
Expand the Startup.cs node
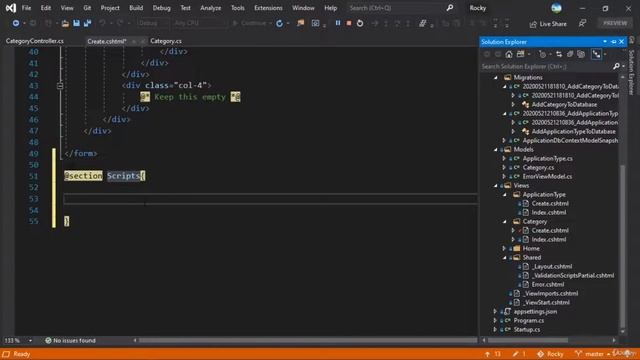click(496, 329)
